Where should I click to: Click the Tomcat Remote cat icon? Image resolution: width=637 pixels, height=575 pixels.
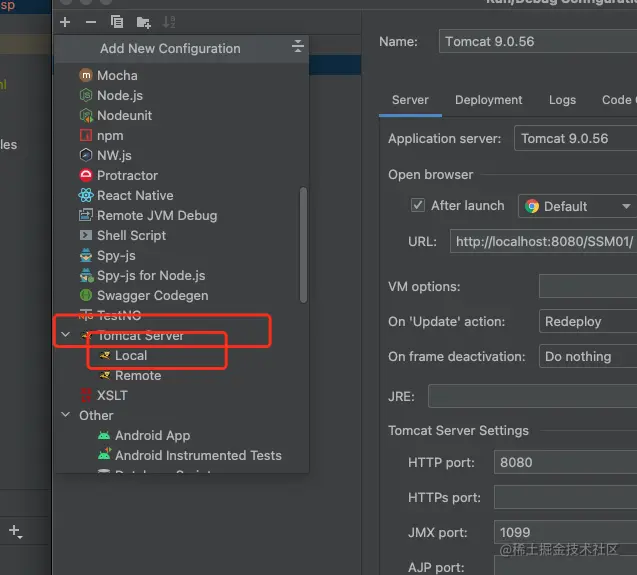pos(105,375)
